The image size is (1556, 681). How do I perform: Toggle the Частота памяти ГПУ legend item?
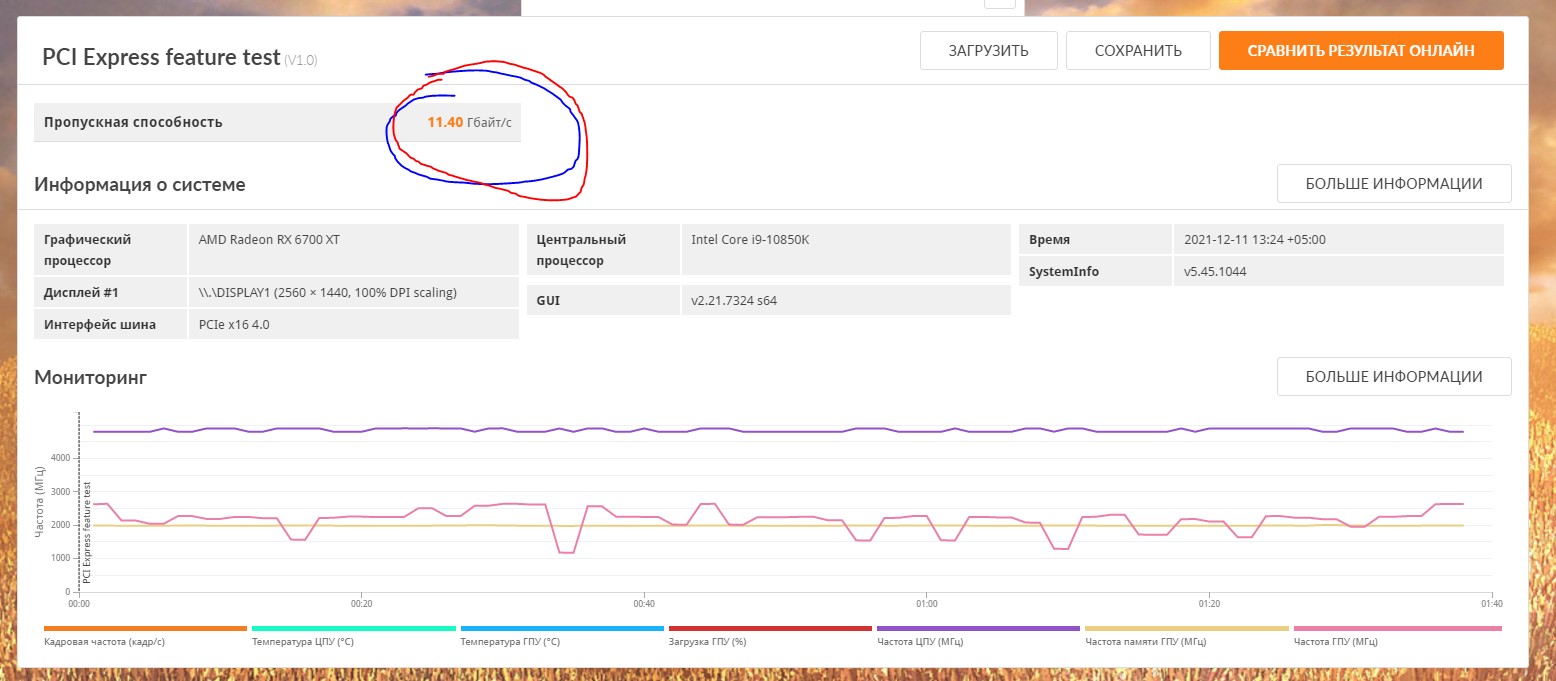[1187, 637]
